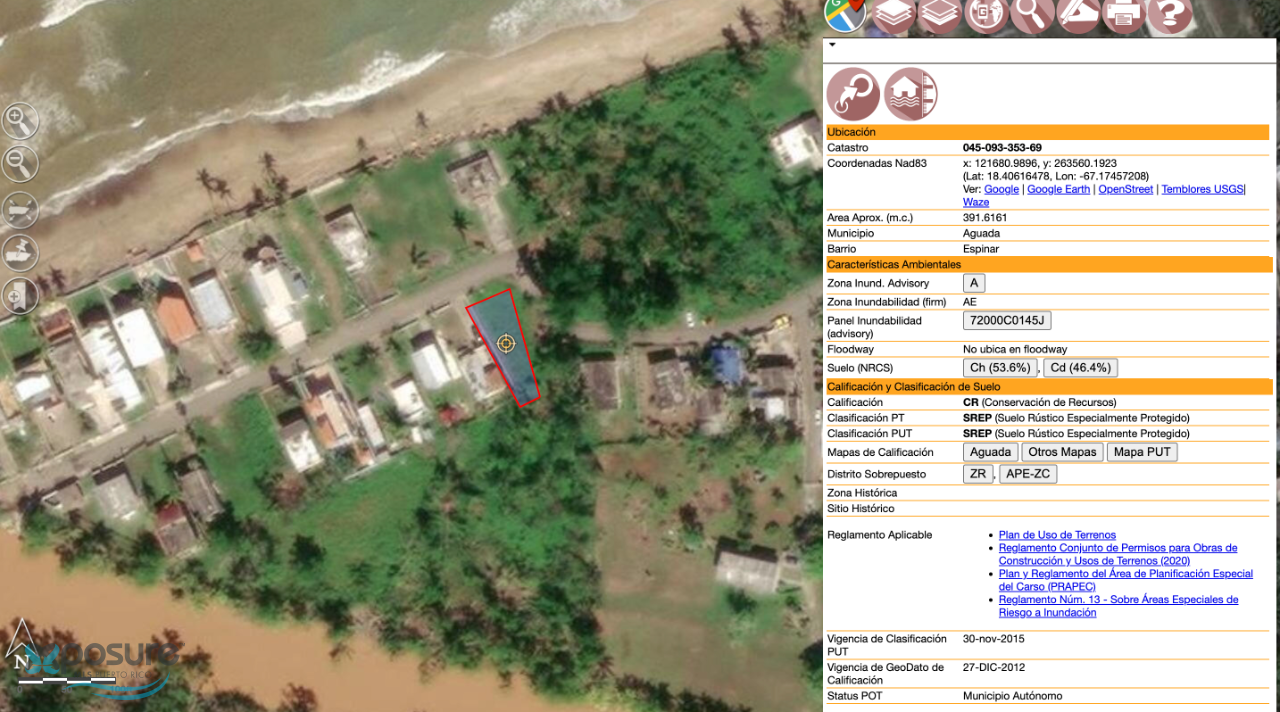Select catastro number 045-093-353-69
1280x712 pixels.
coord(1002,148)
